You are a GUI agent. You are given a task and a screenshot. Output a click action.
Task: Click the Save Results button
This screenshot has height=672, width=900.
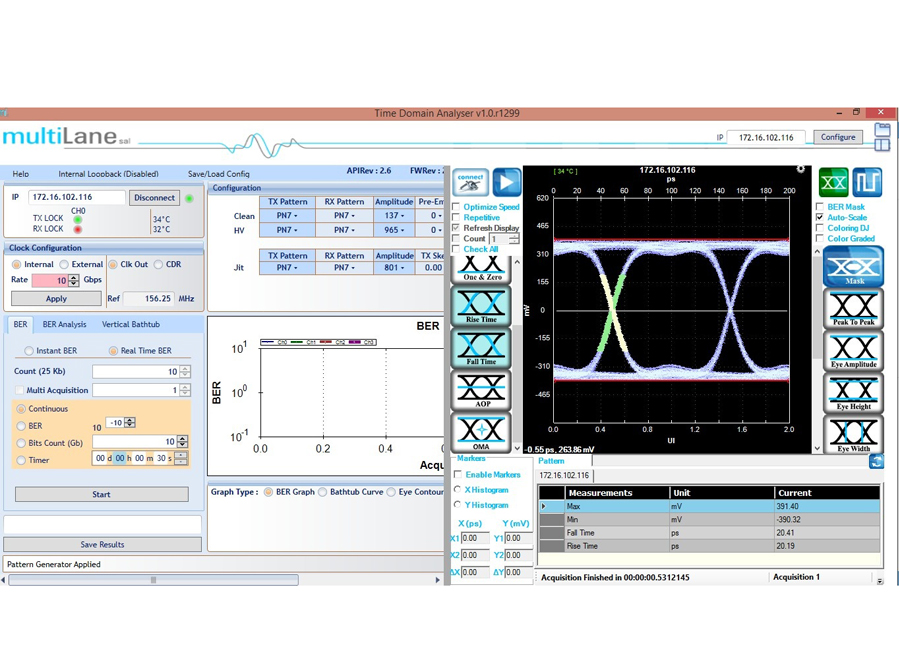point(102,545)
